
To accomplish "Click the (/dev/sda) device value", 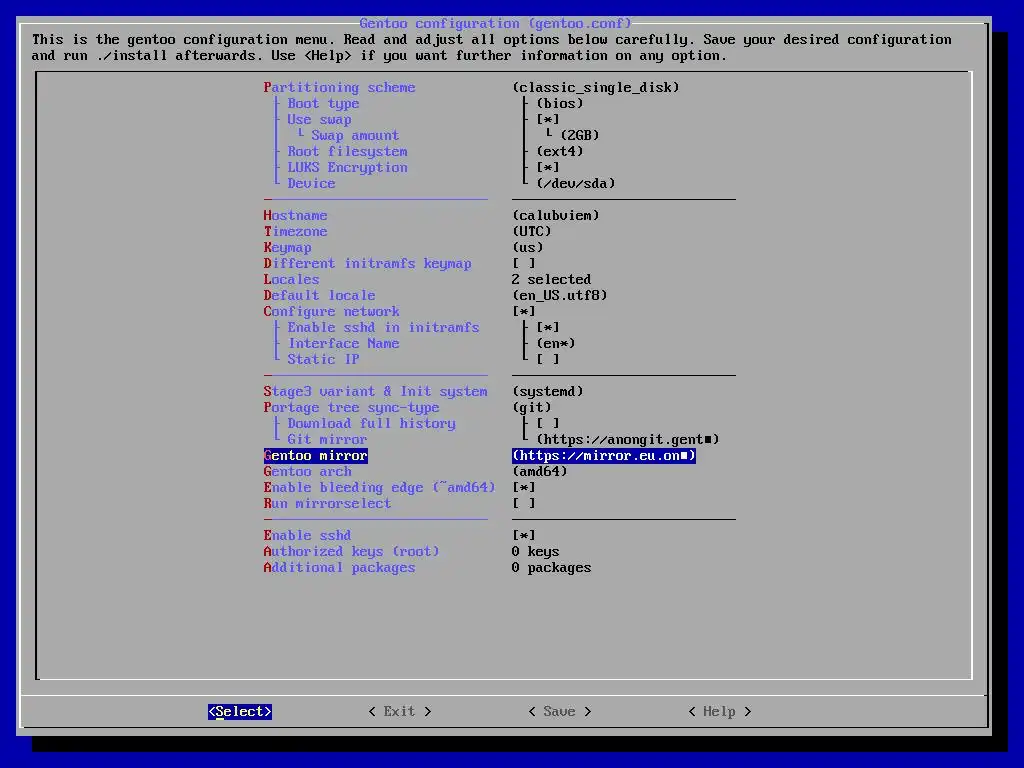I will point(576,184).
